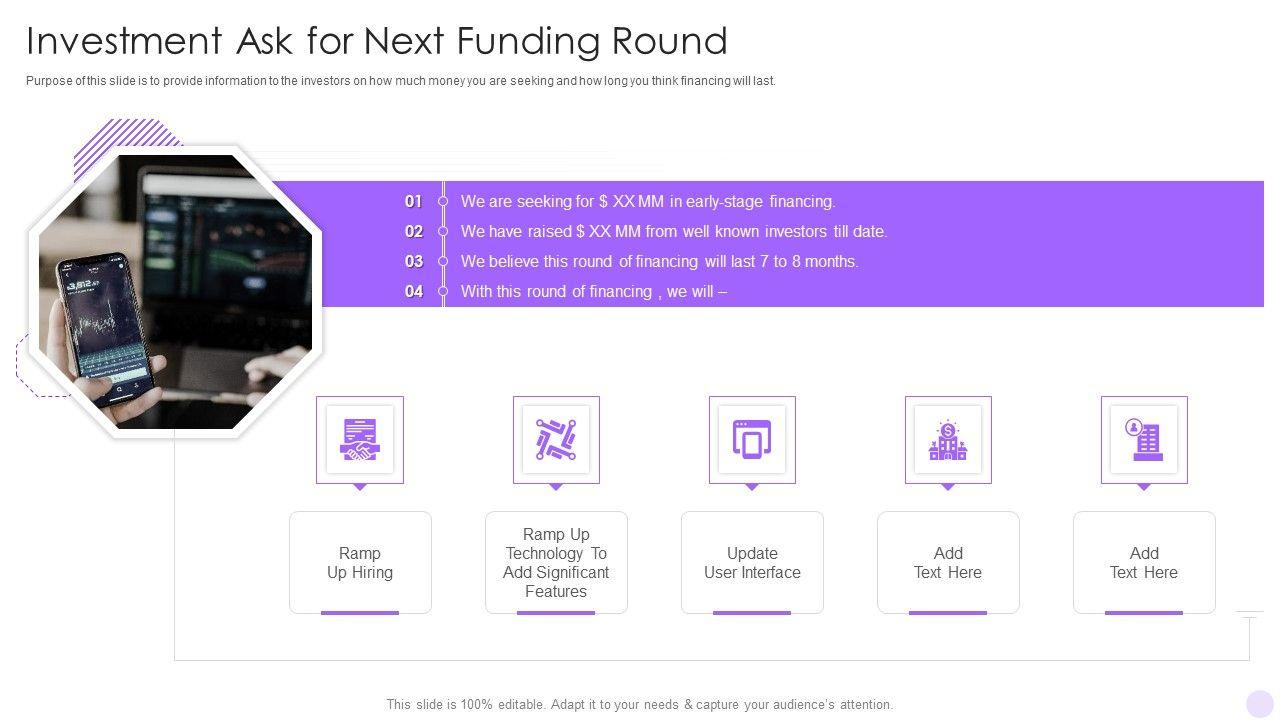
Task: Select the "Update User Interface" box
Action: tap(752, 563)
